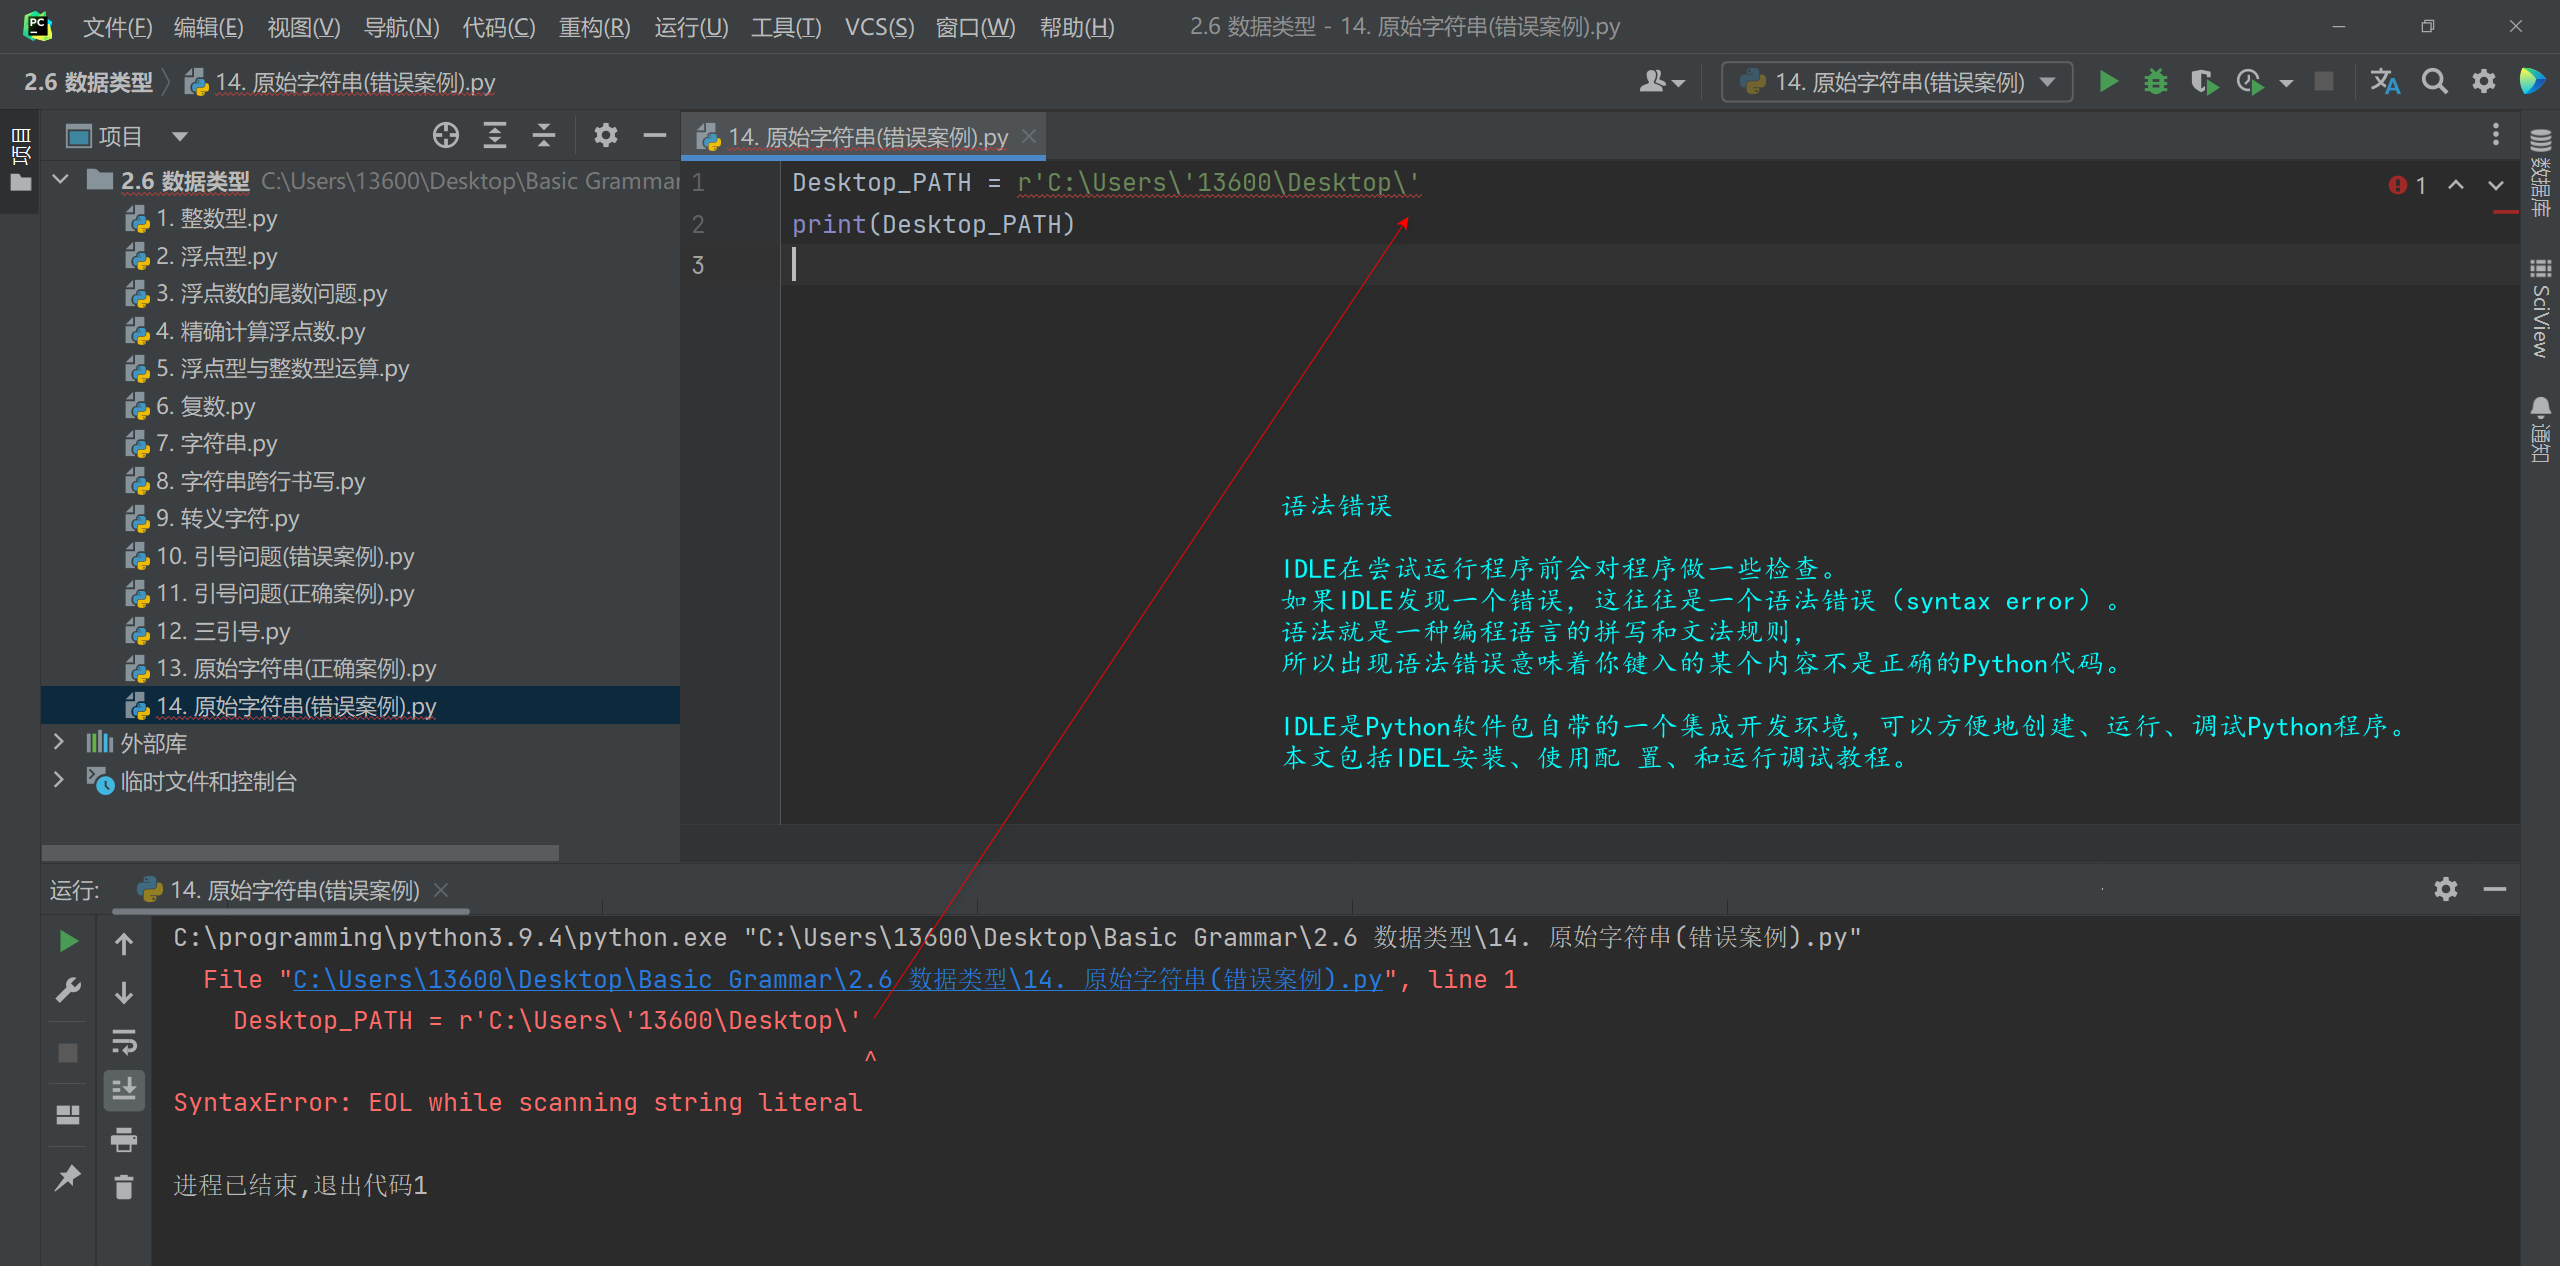Open 重构 menu
This screenshot has height=1266, width=2560.
tap(594, 27)
